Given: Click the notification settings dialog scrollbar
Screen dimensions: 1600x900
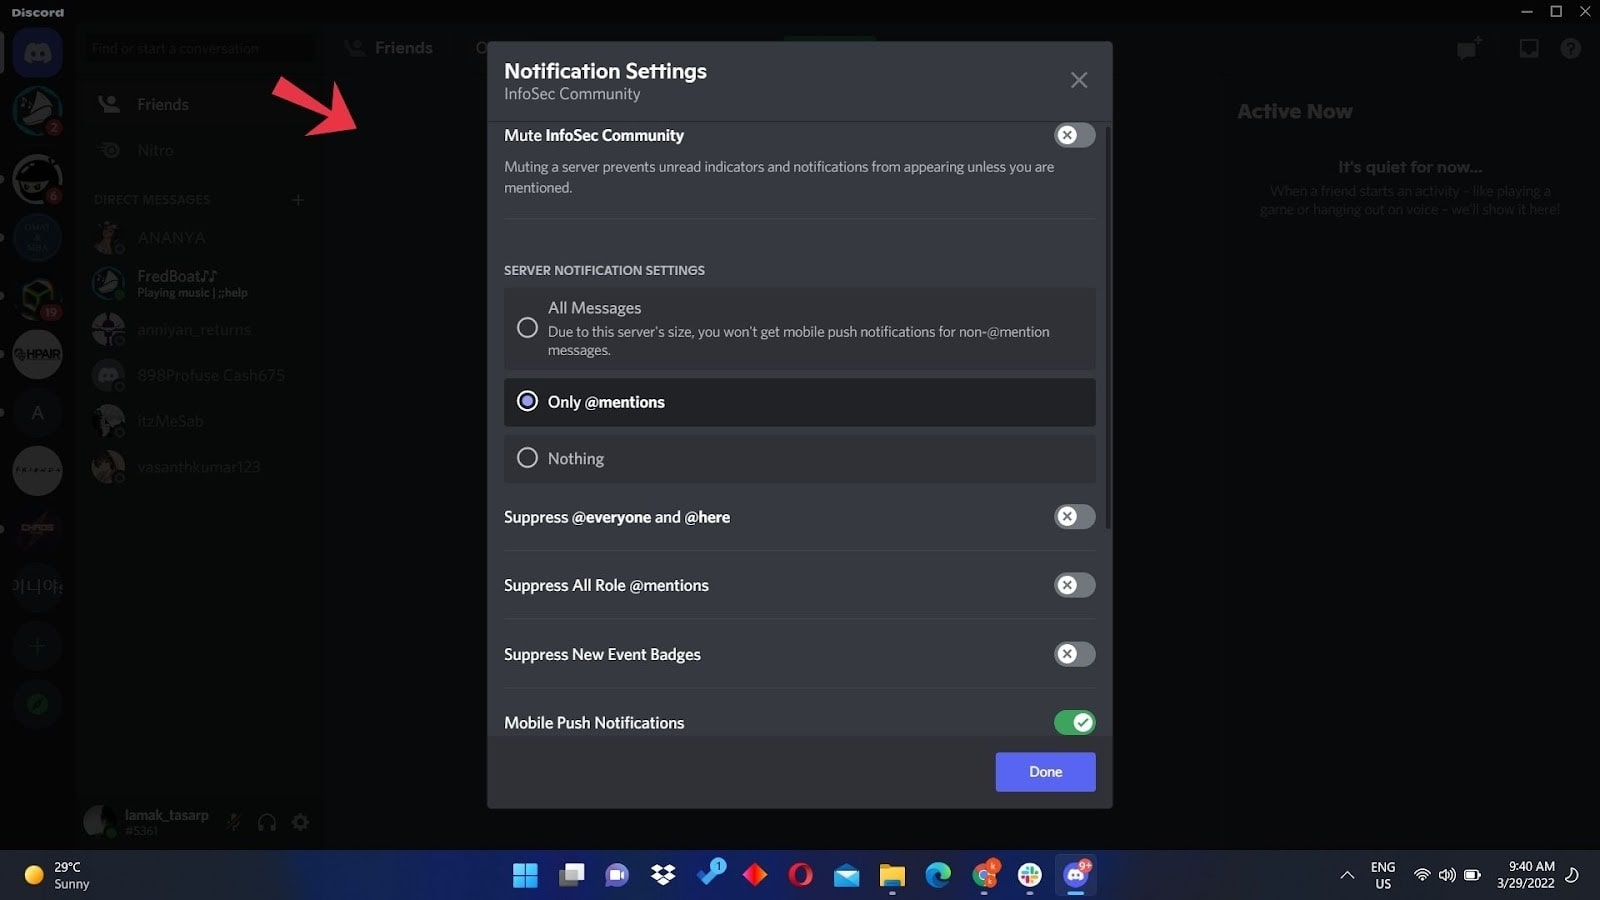Looking at the screenshot, I should [x=1107, y=325].
